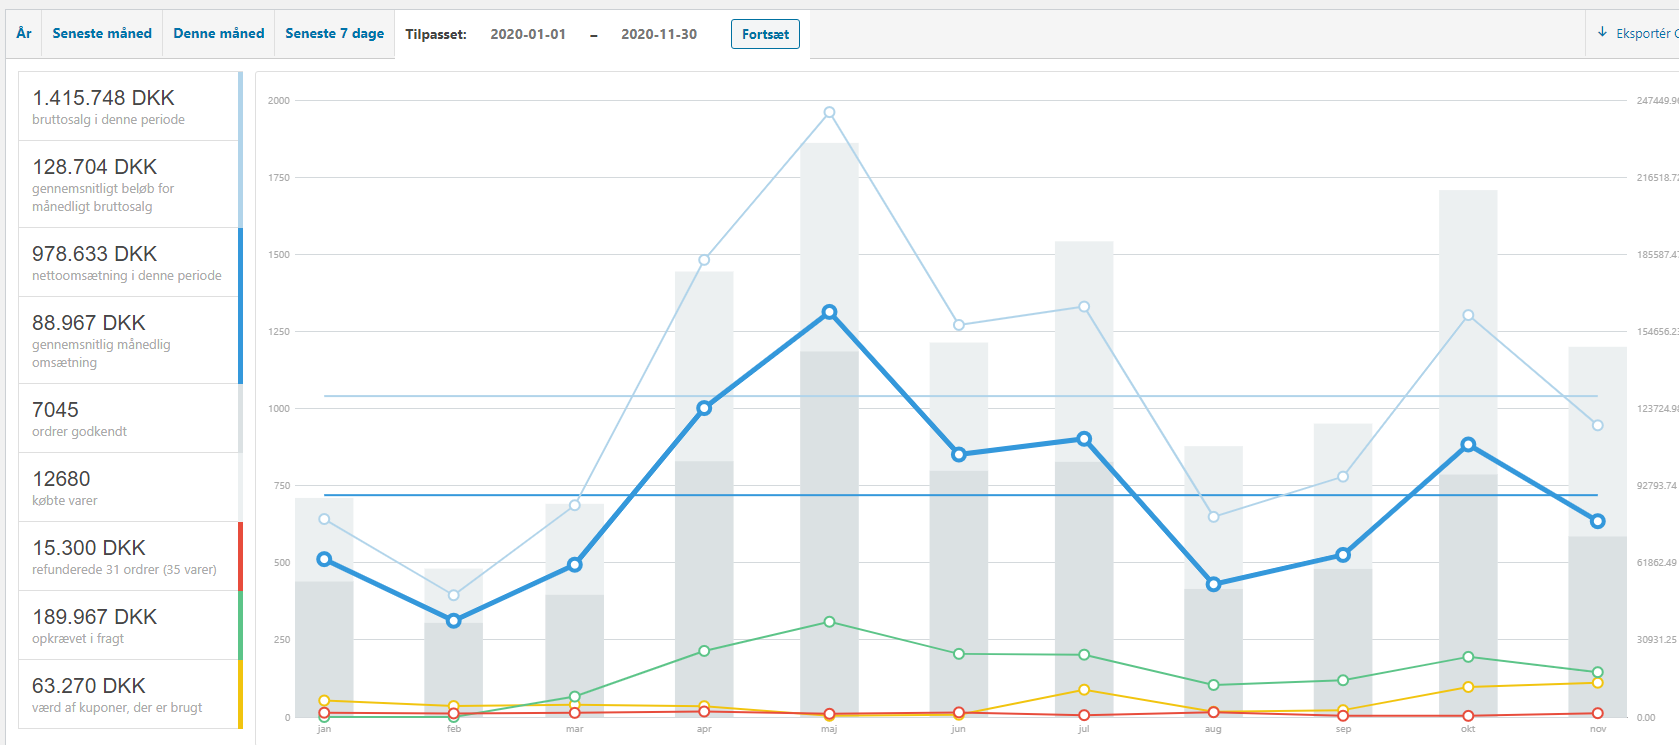Viewport: 1679px width, 745px height.
Task: Toggle the 1.415.748 DKK bruttosalg legend
Action: [130, 106]
